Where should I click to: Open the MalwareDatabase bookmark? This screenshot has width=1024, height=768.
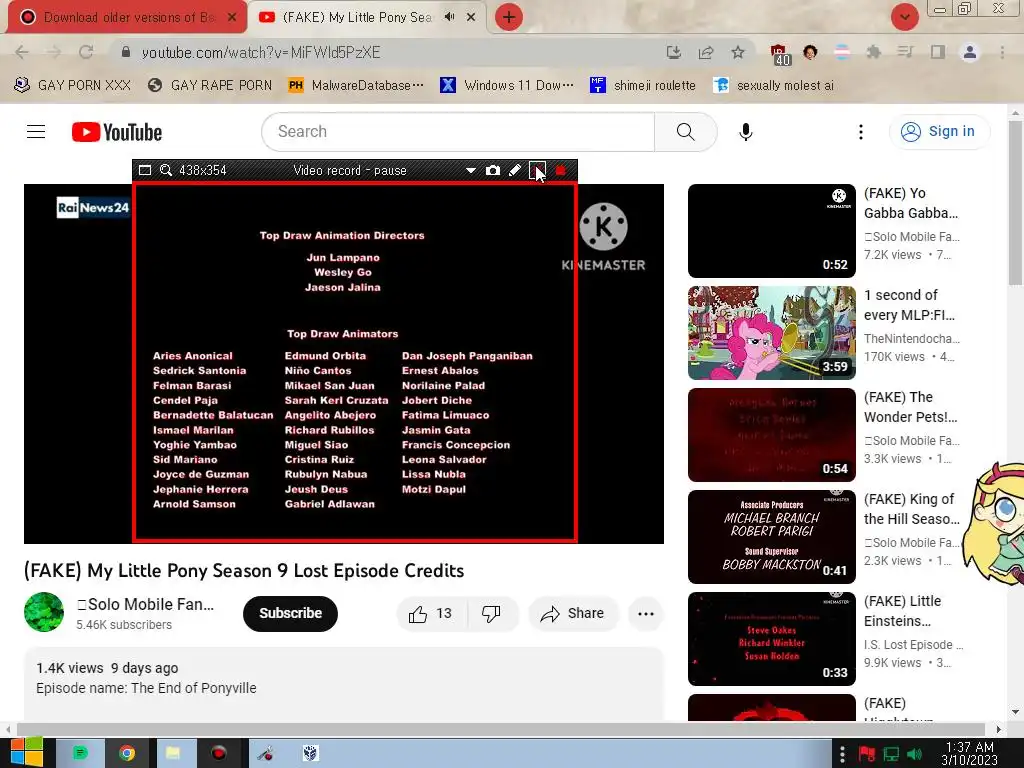tap(356, 86)
